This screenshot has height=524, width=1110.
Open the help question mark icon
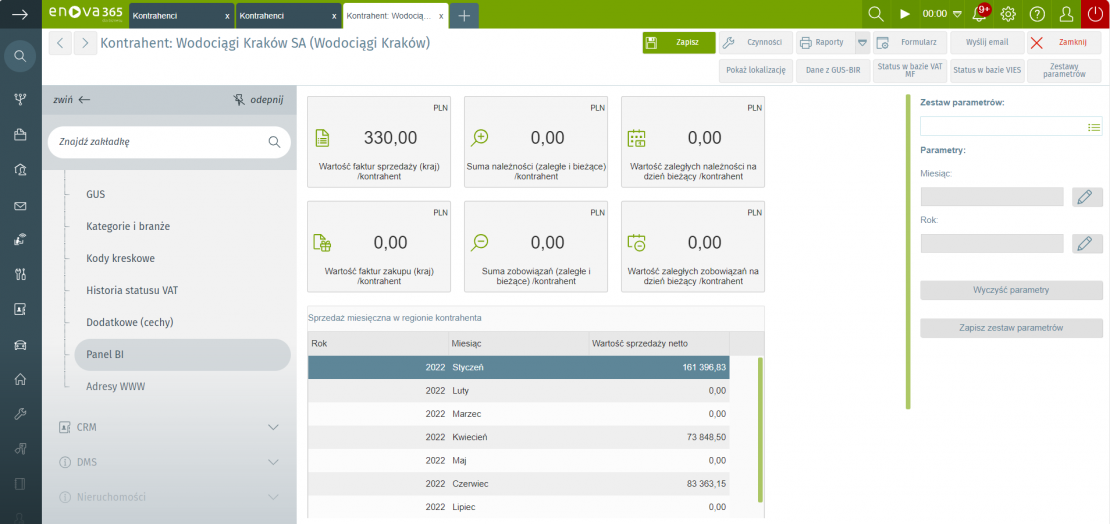(x=1037, y=14)
